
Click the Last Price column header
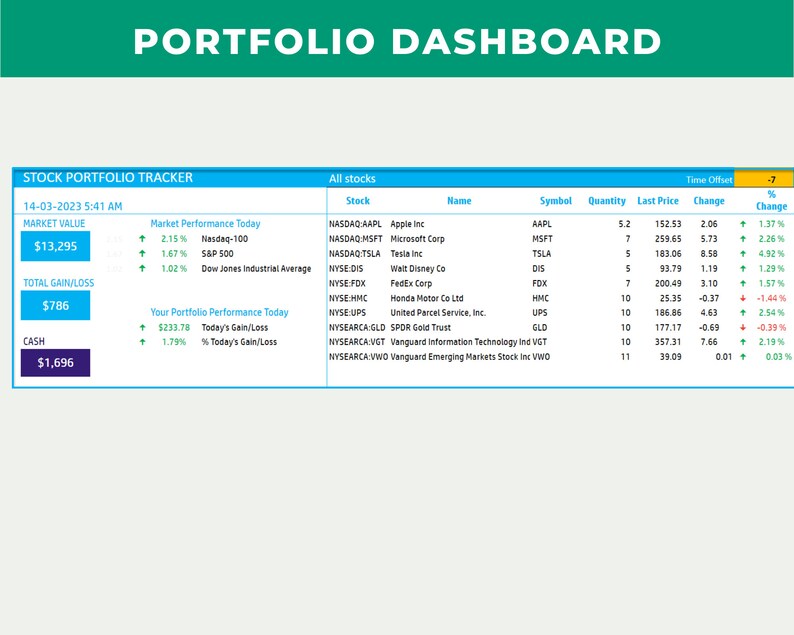click(657, 201)
